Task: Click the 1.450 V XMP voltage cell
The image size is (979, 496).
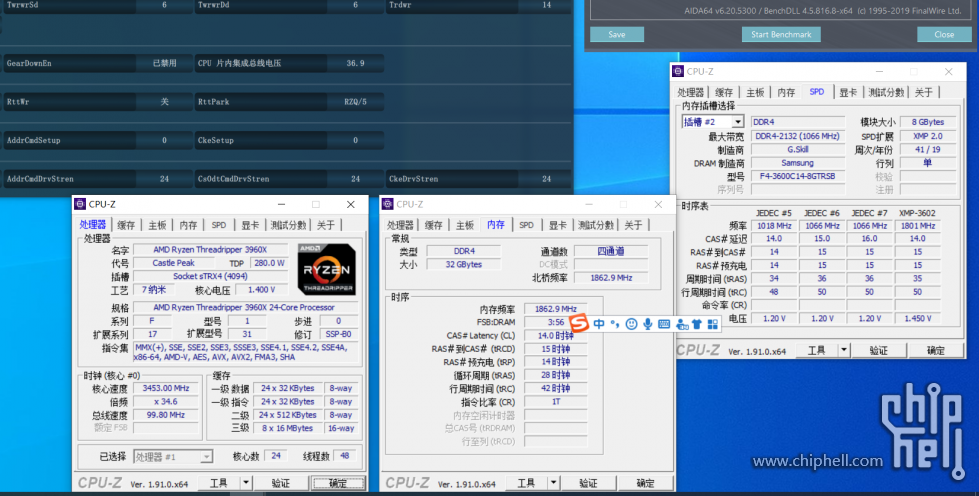Action: pyautogui.click(x=917, y=318)
